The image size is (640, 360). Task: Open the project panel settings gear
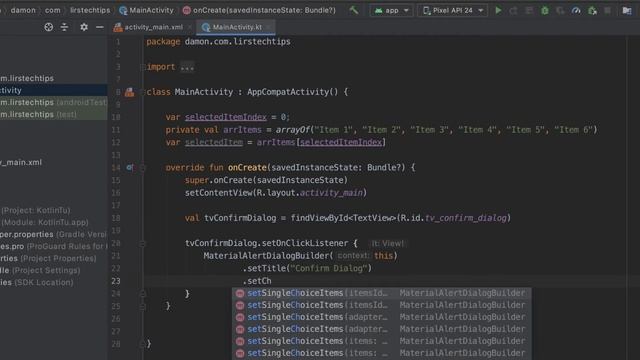click(x=84, y=27)
